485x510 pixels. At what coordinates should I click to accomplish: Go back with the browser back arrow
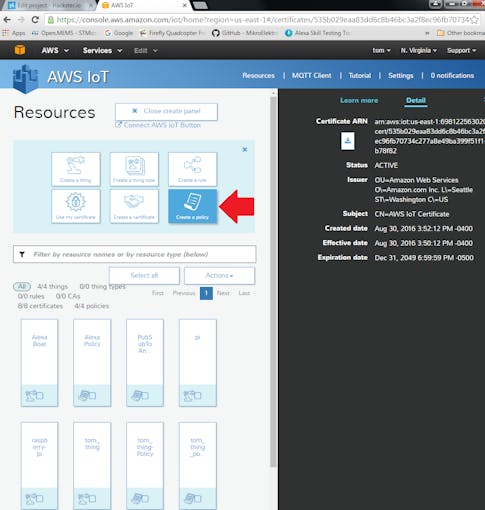point(7,20)
